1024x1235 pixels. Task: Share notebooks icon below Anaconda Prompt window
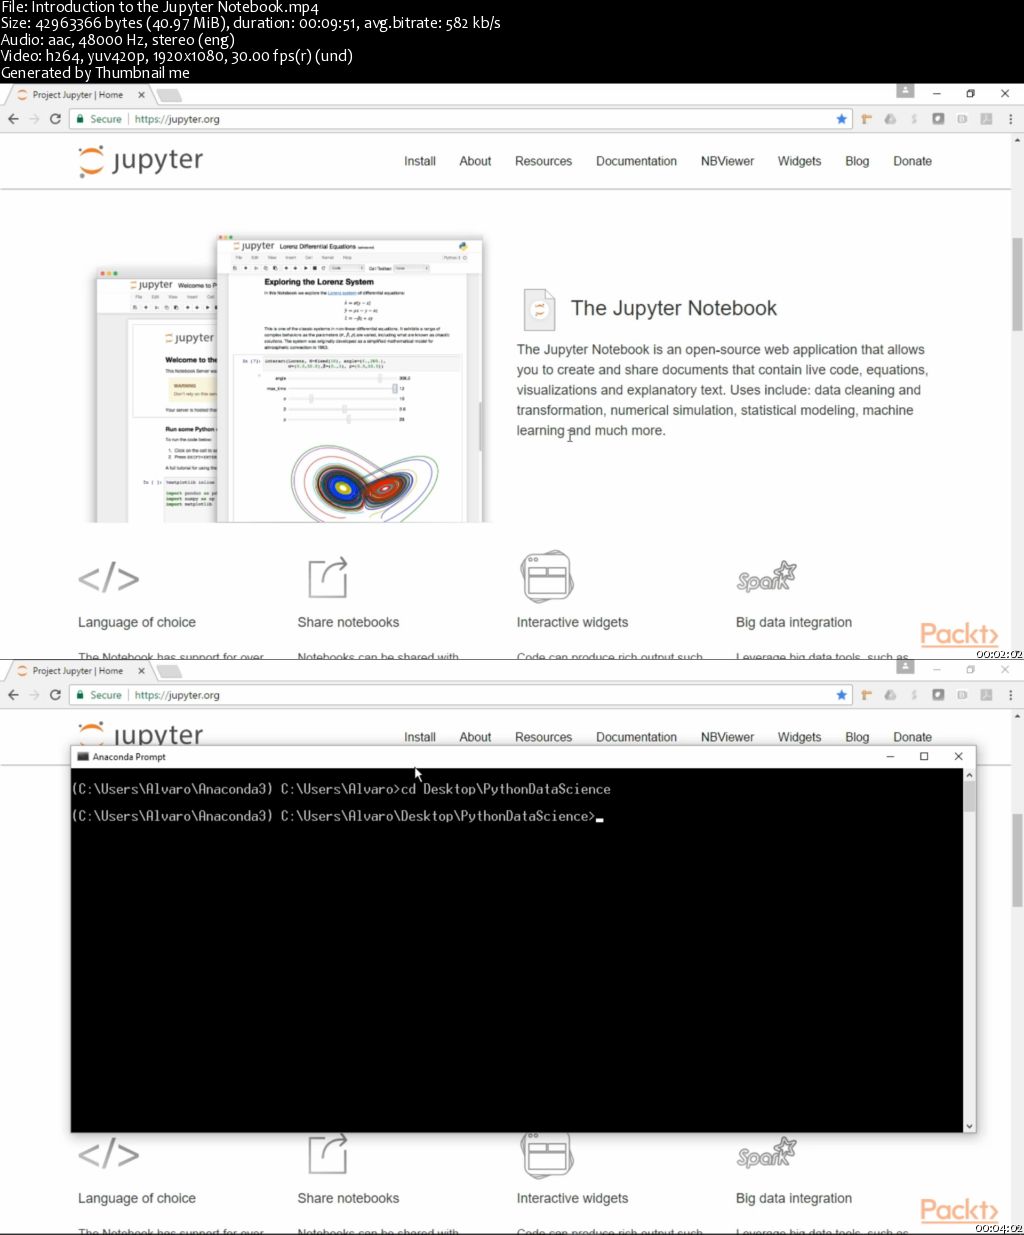[328, 1153]
